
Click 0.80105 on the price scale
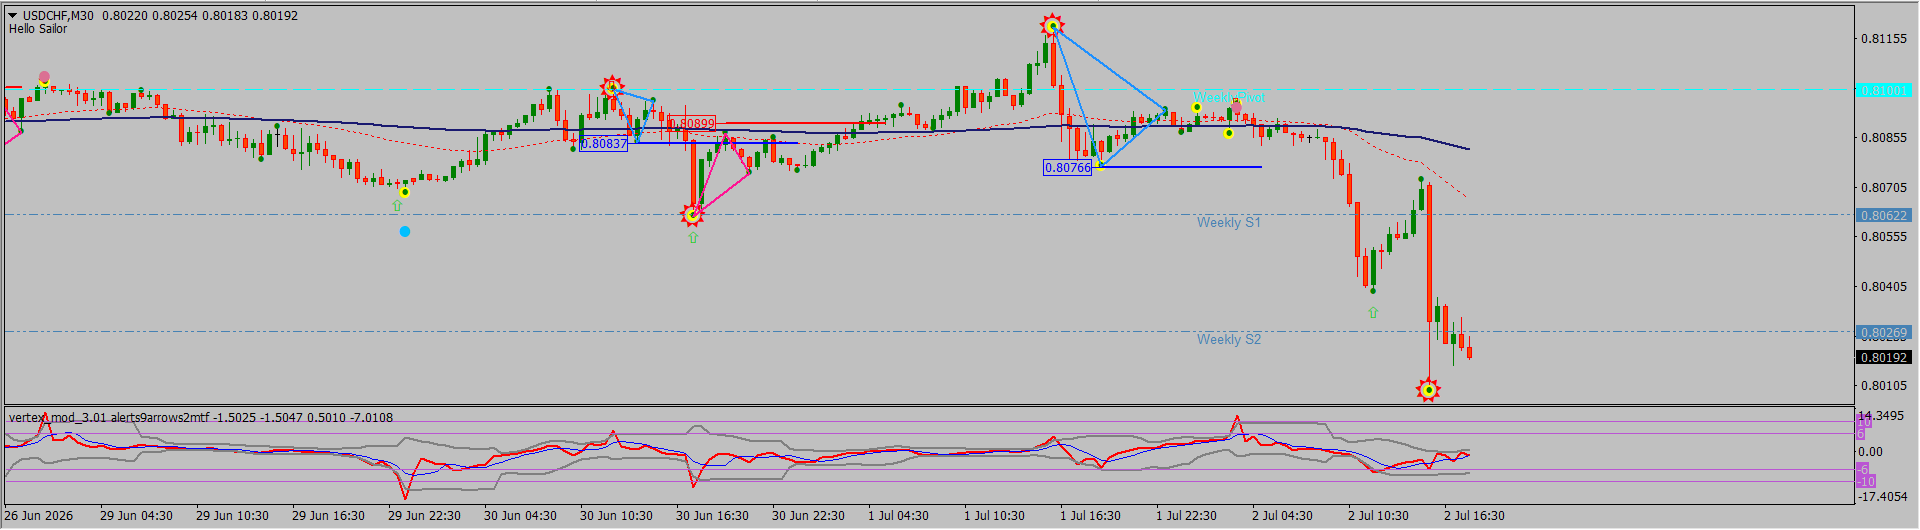pos(1884,385)
